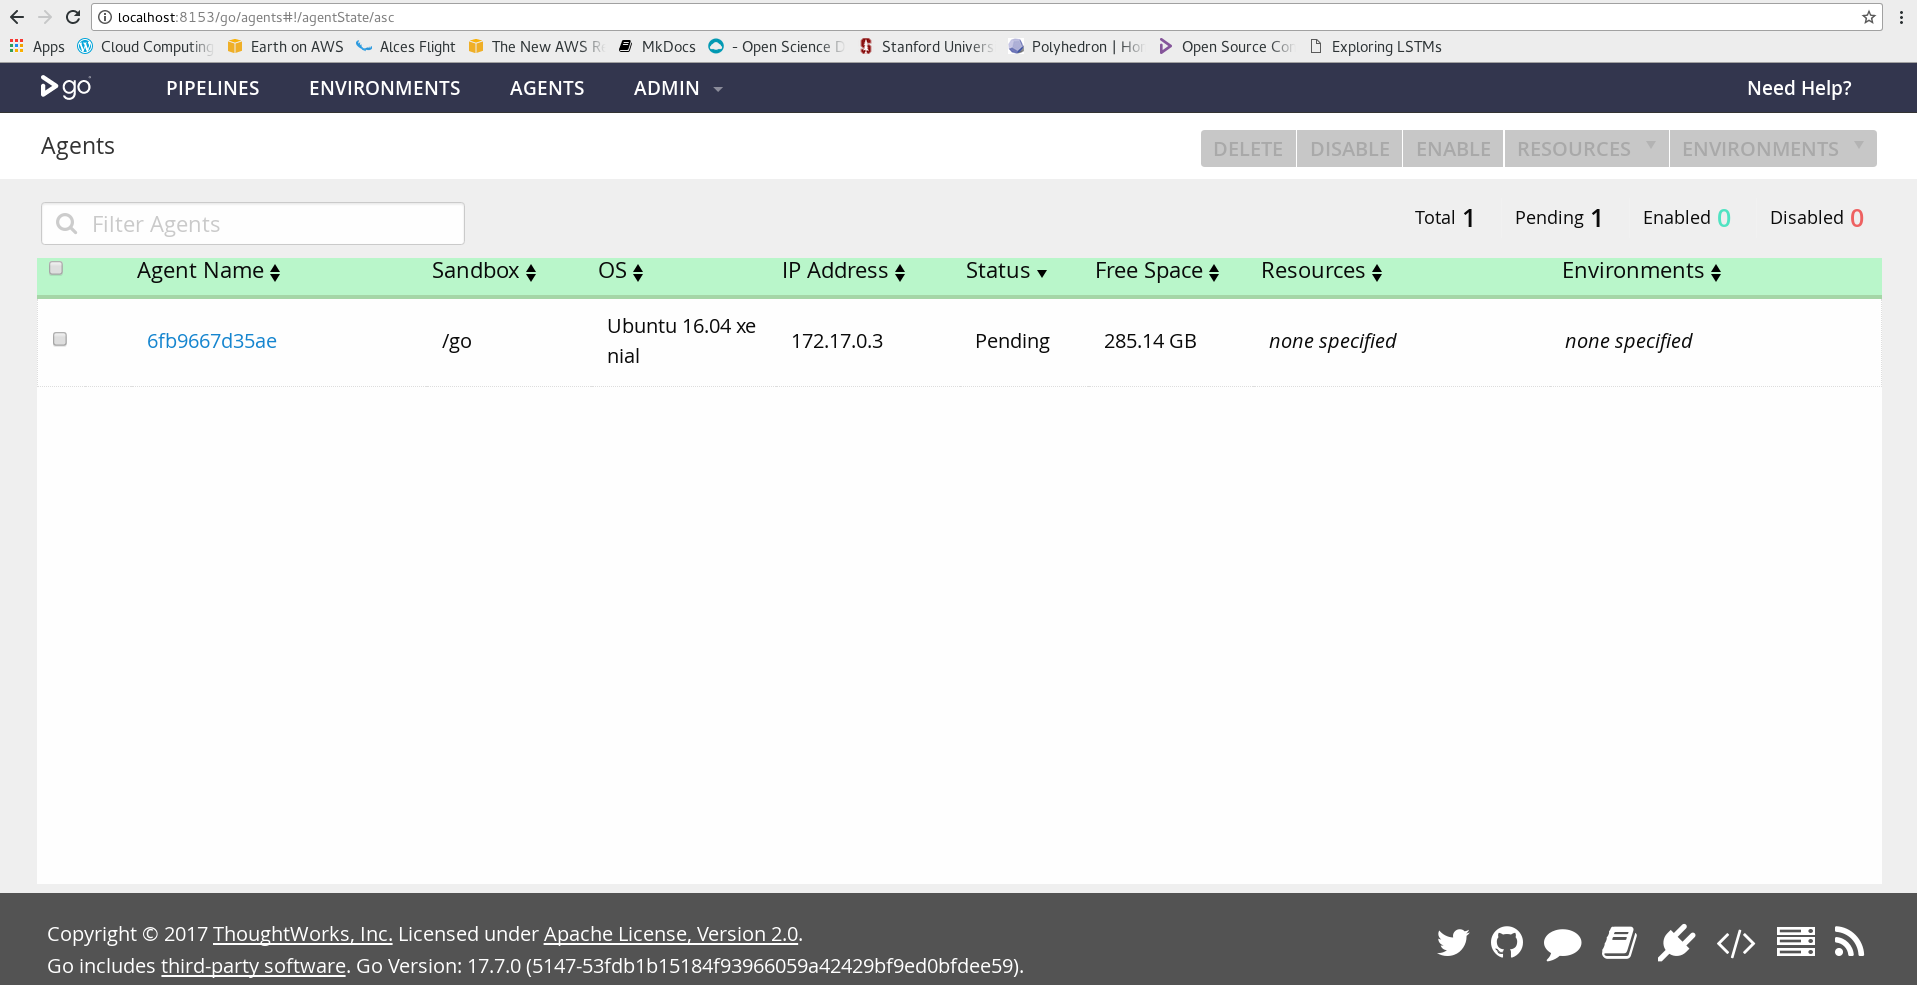Expand the Admin dropdown menu
Screen dimensions: 1917x985
coord(677,89)
